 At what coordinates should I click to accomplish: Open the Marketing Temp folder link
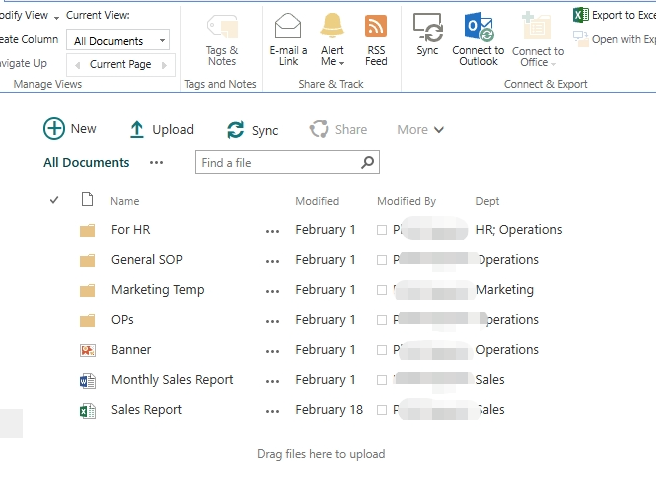158,290
